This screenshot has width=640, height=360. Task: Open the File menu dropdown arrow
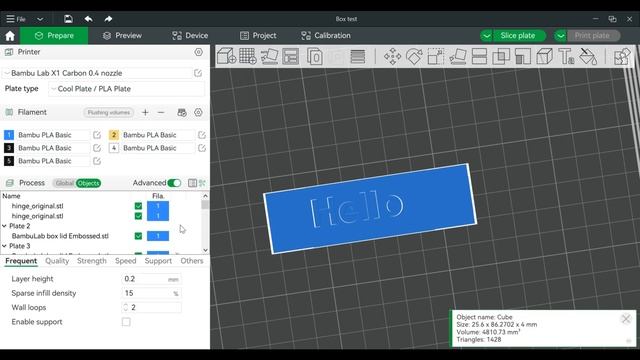click(40, 19)
